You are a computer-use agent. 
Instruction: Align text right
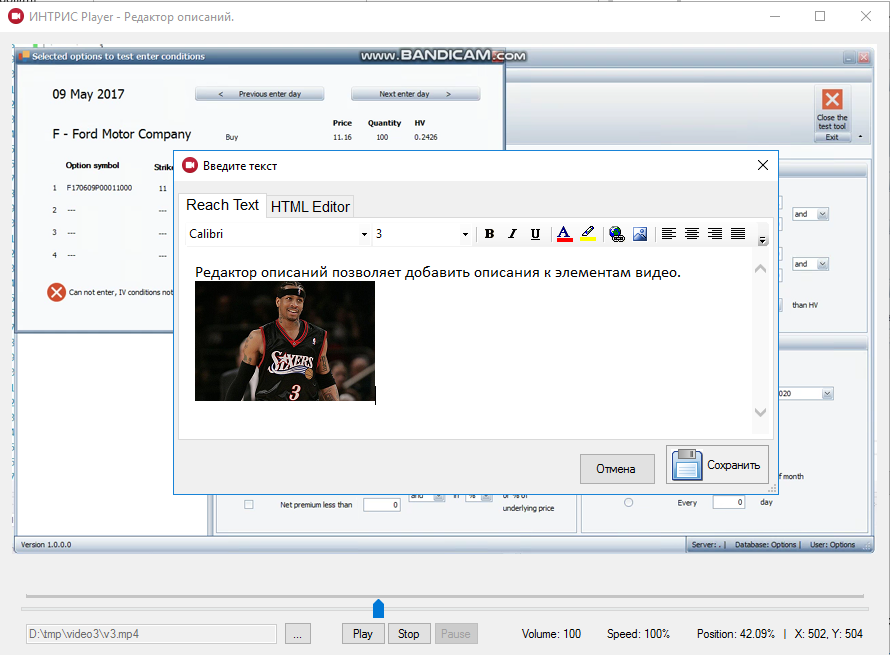click(x=715, y=234)
